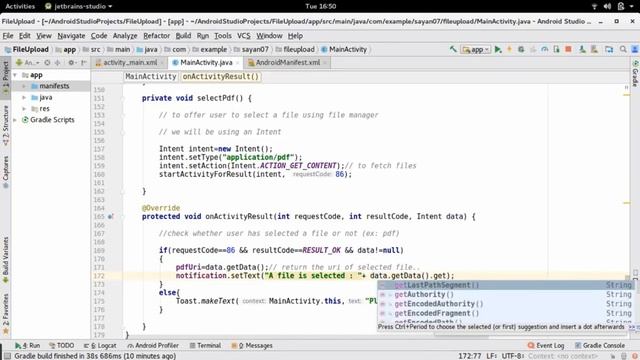Viewport: 640px width, 360px height.
Task: Open the Android Profiler tool window tab
Action: [x=153, y=346]
